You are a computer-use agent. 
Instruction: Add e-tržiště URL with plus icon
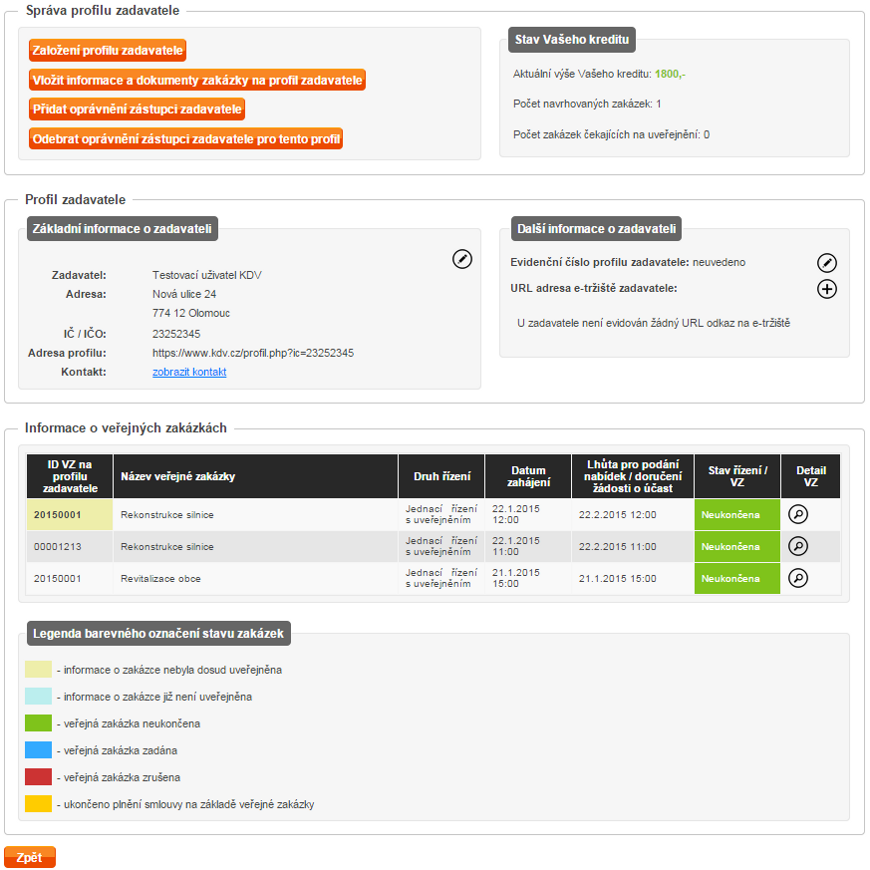click(x=827, y=289)
